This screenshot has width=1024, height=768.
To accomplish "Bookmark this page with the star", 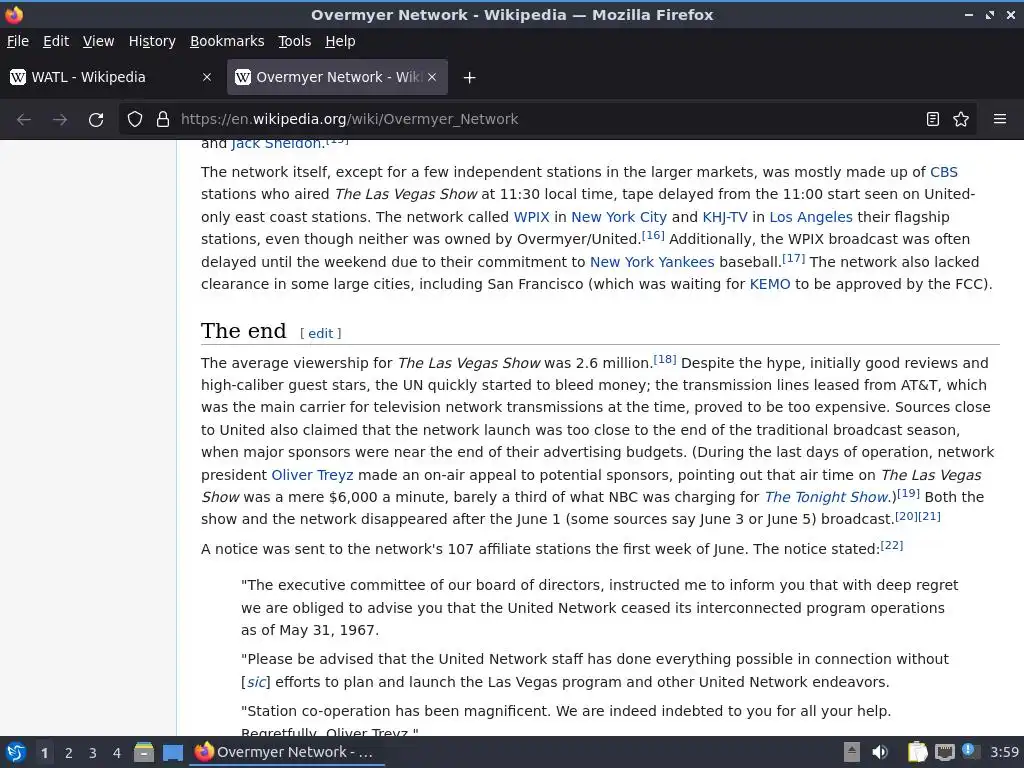I will click(961, 119).
